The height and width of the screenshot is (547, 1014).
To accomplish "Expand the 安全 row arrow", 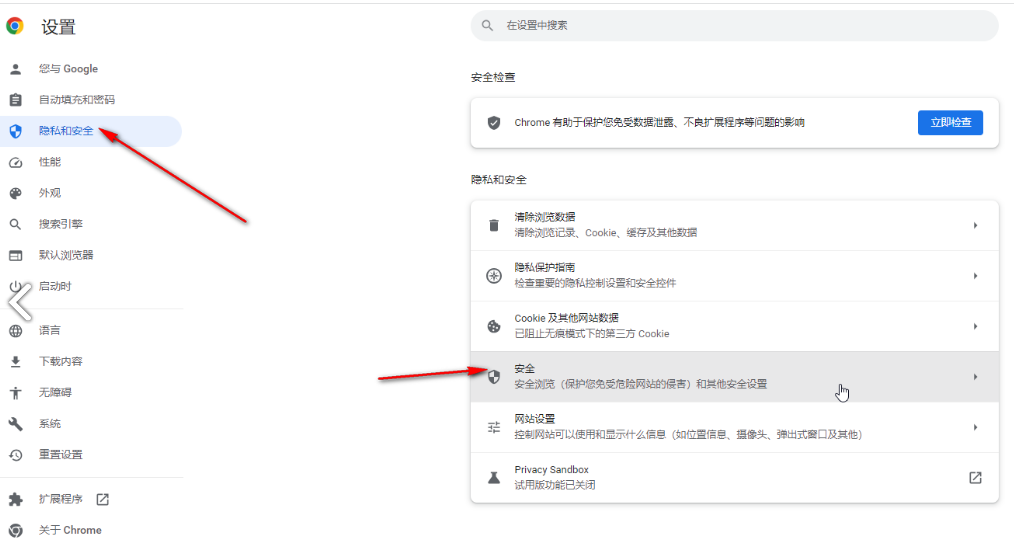I will 975,377.
